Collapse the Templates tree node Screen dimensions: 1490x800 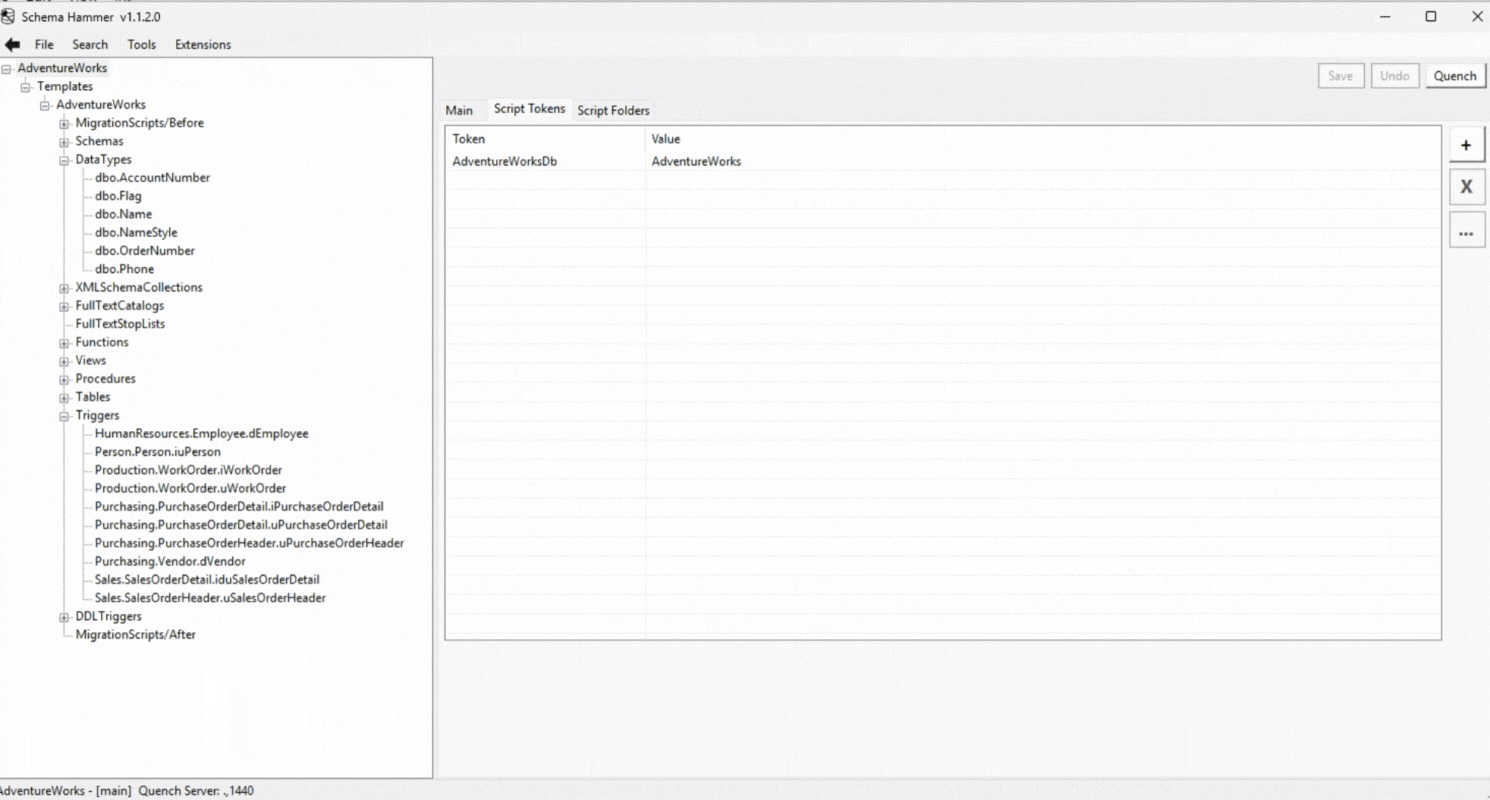point(24,86)
